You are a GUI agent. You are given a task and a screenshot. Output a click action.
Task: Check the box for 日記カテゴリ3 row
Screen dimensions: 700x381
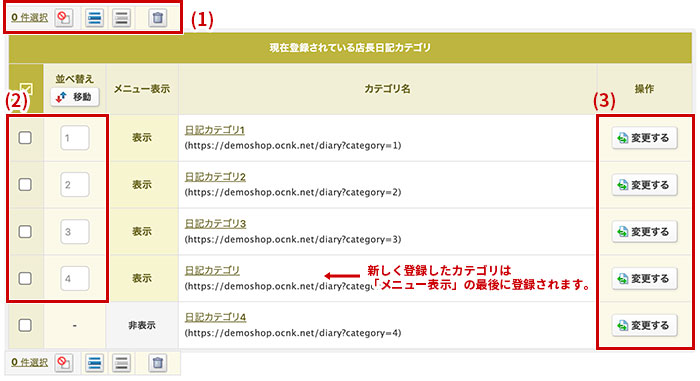25,231
